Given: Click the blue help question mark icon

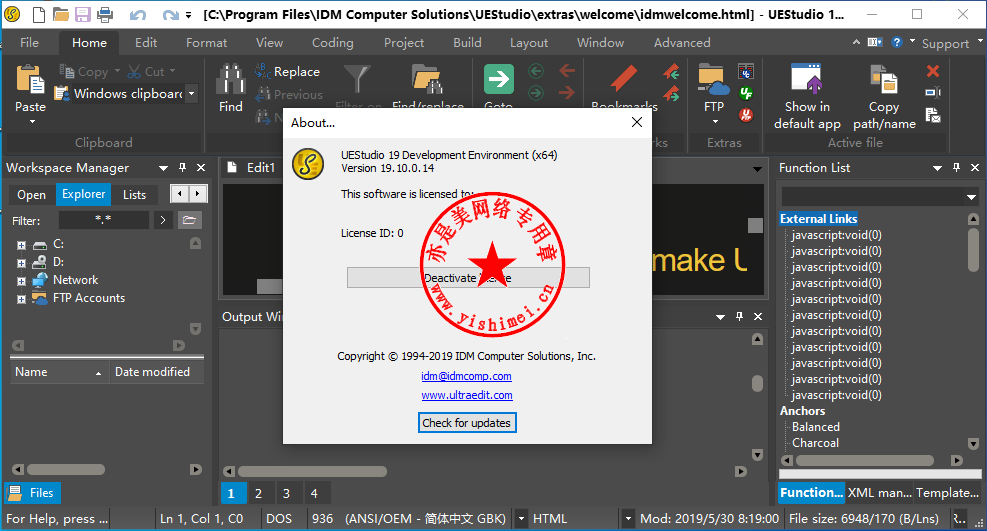Looking at the screenshot, I should coord(897,42).
